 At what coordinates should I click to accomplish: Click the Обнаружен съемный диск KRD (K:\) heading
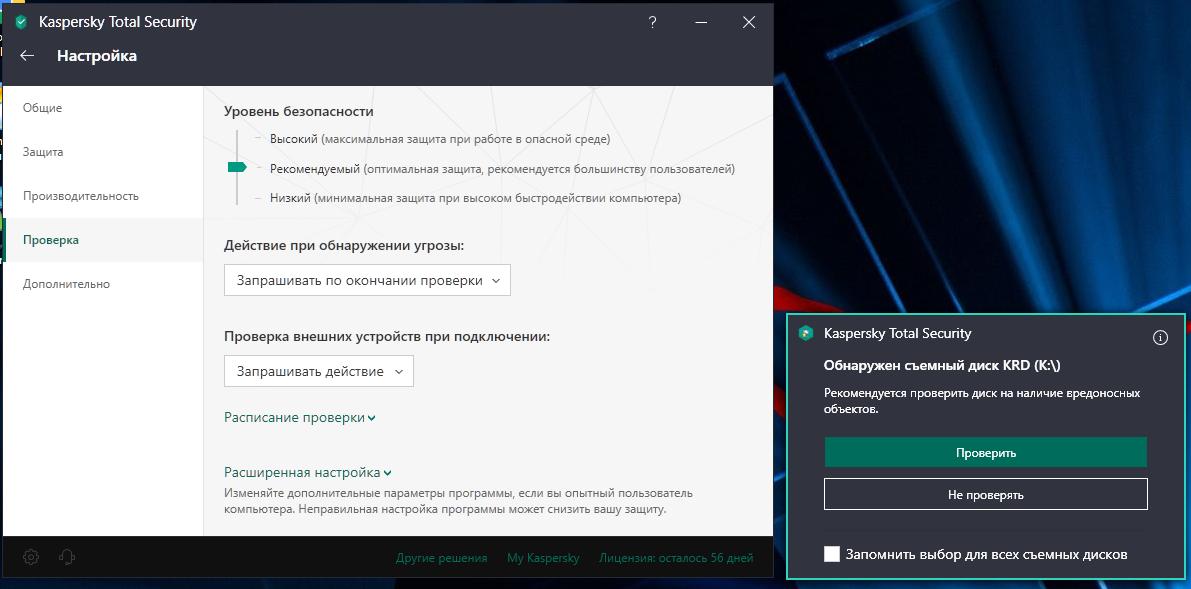point(942,365)
